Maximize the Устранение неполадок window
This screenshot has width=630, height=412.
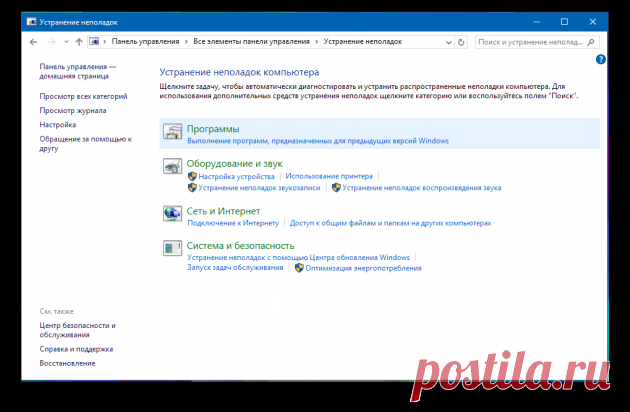(565, 22)
